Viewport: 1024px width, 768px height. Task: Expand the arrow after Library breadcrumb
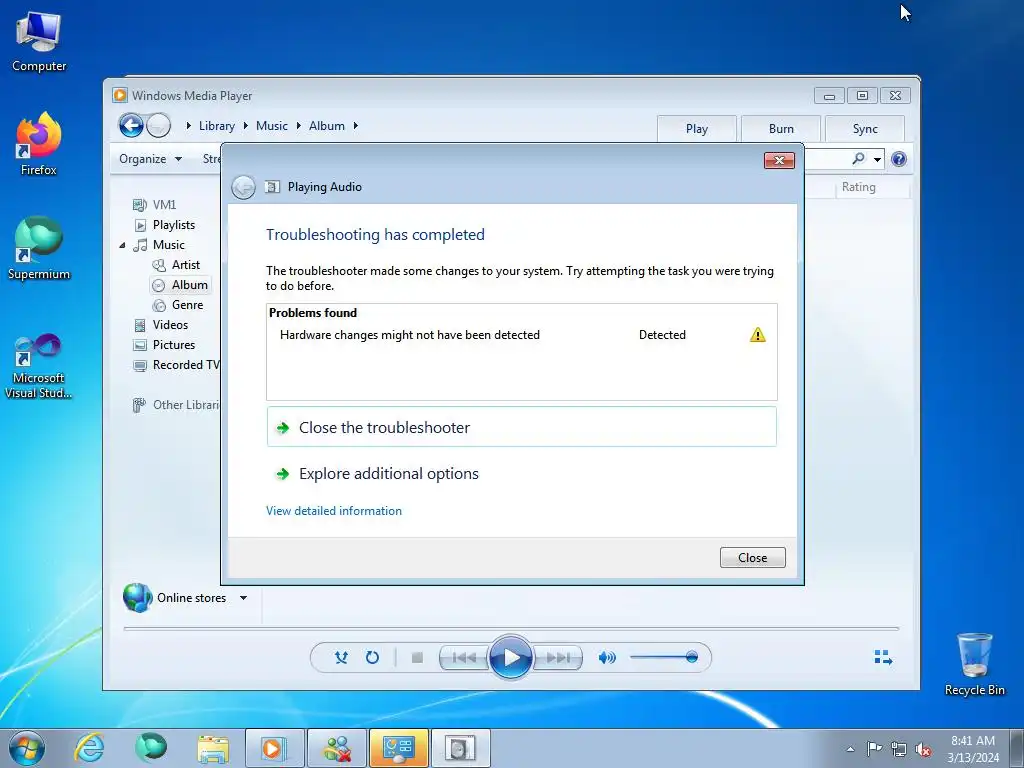tap(246, 125)
